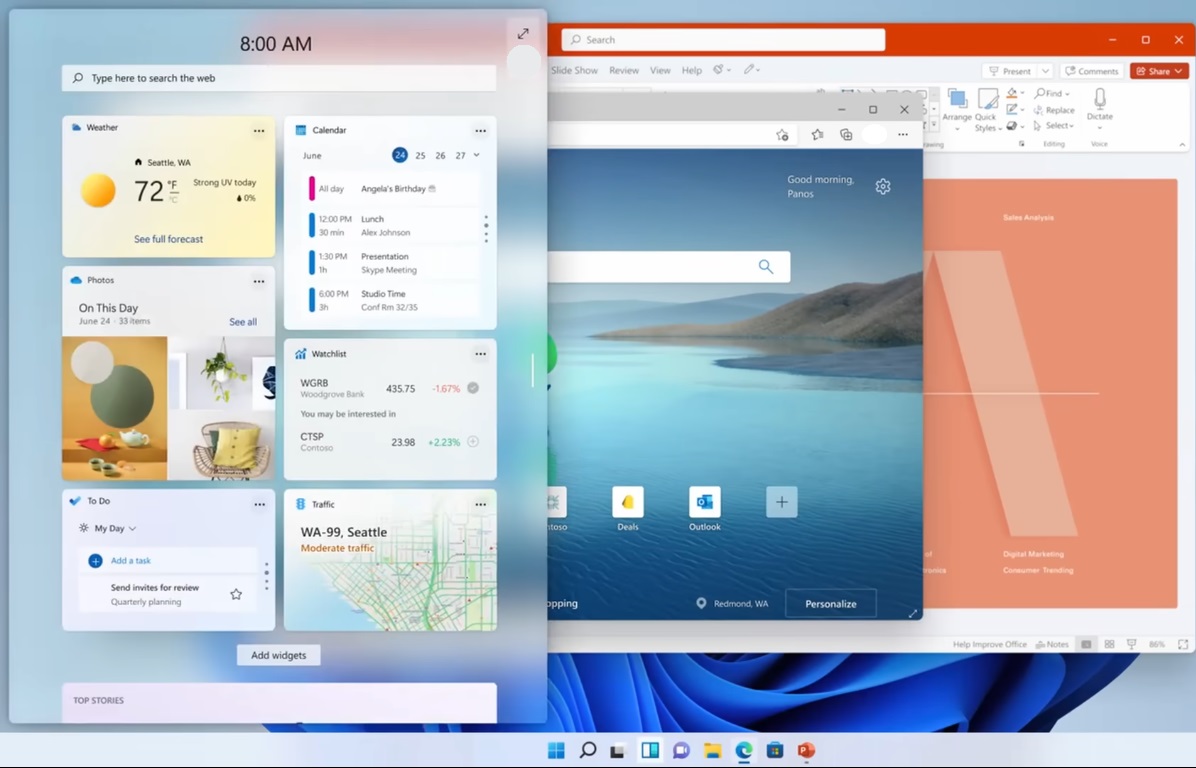Switch to the Review ribbon tab
This screenshot has width=1196, height=768.
coord(624,70)
